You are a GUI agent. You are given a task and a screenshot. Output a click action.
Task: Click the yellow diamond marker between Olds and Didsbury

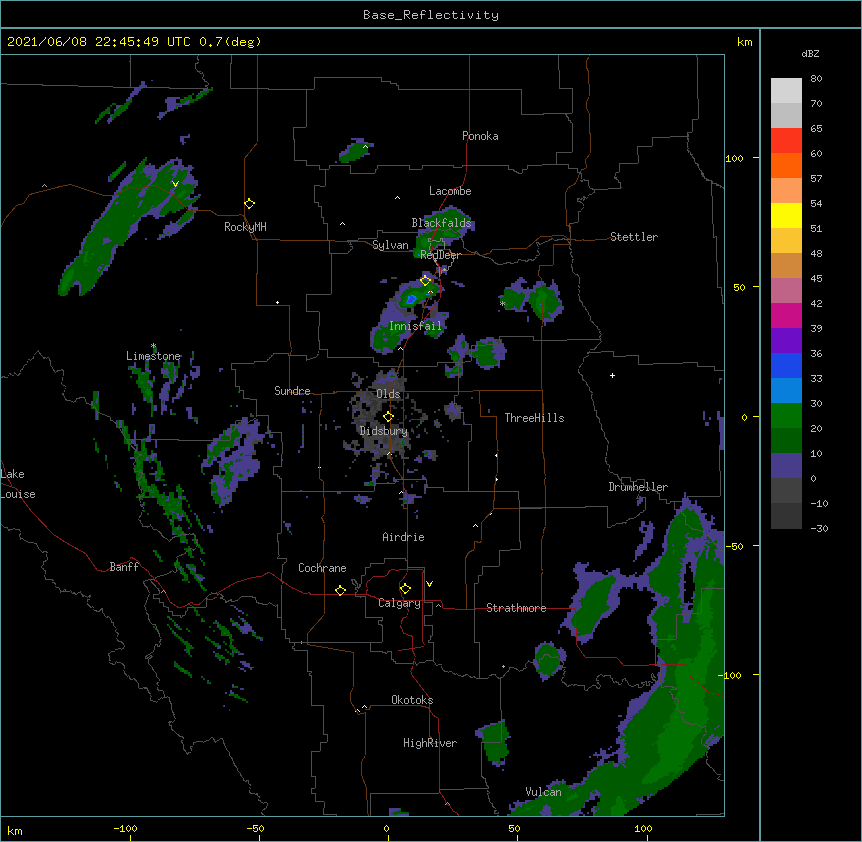pyautogui.click(x=388, y=417)
